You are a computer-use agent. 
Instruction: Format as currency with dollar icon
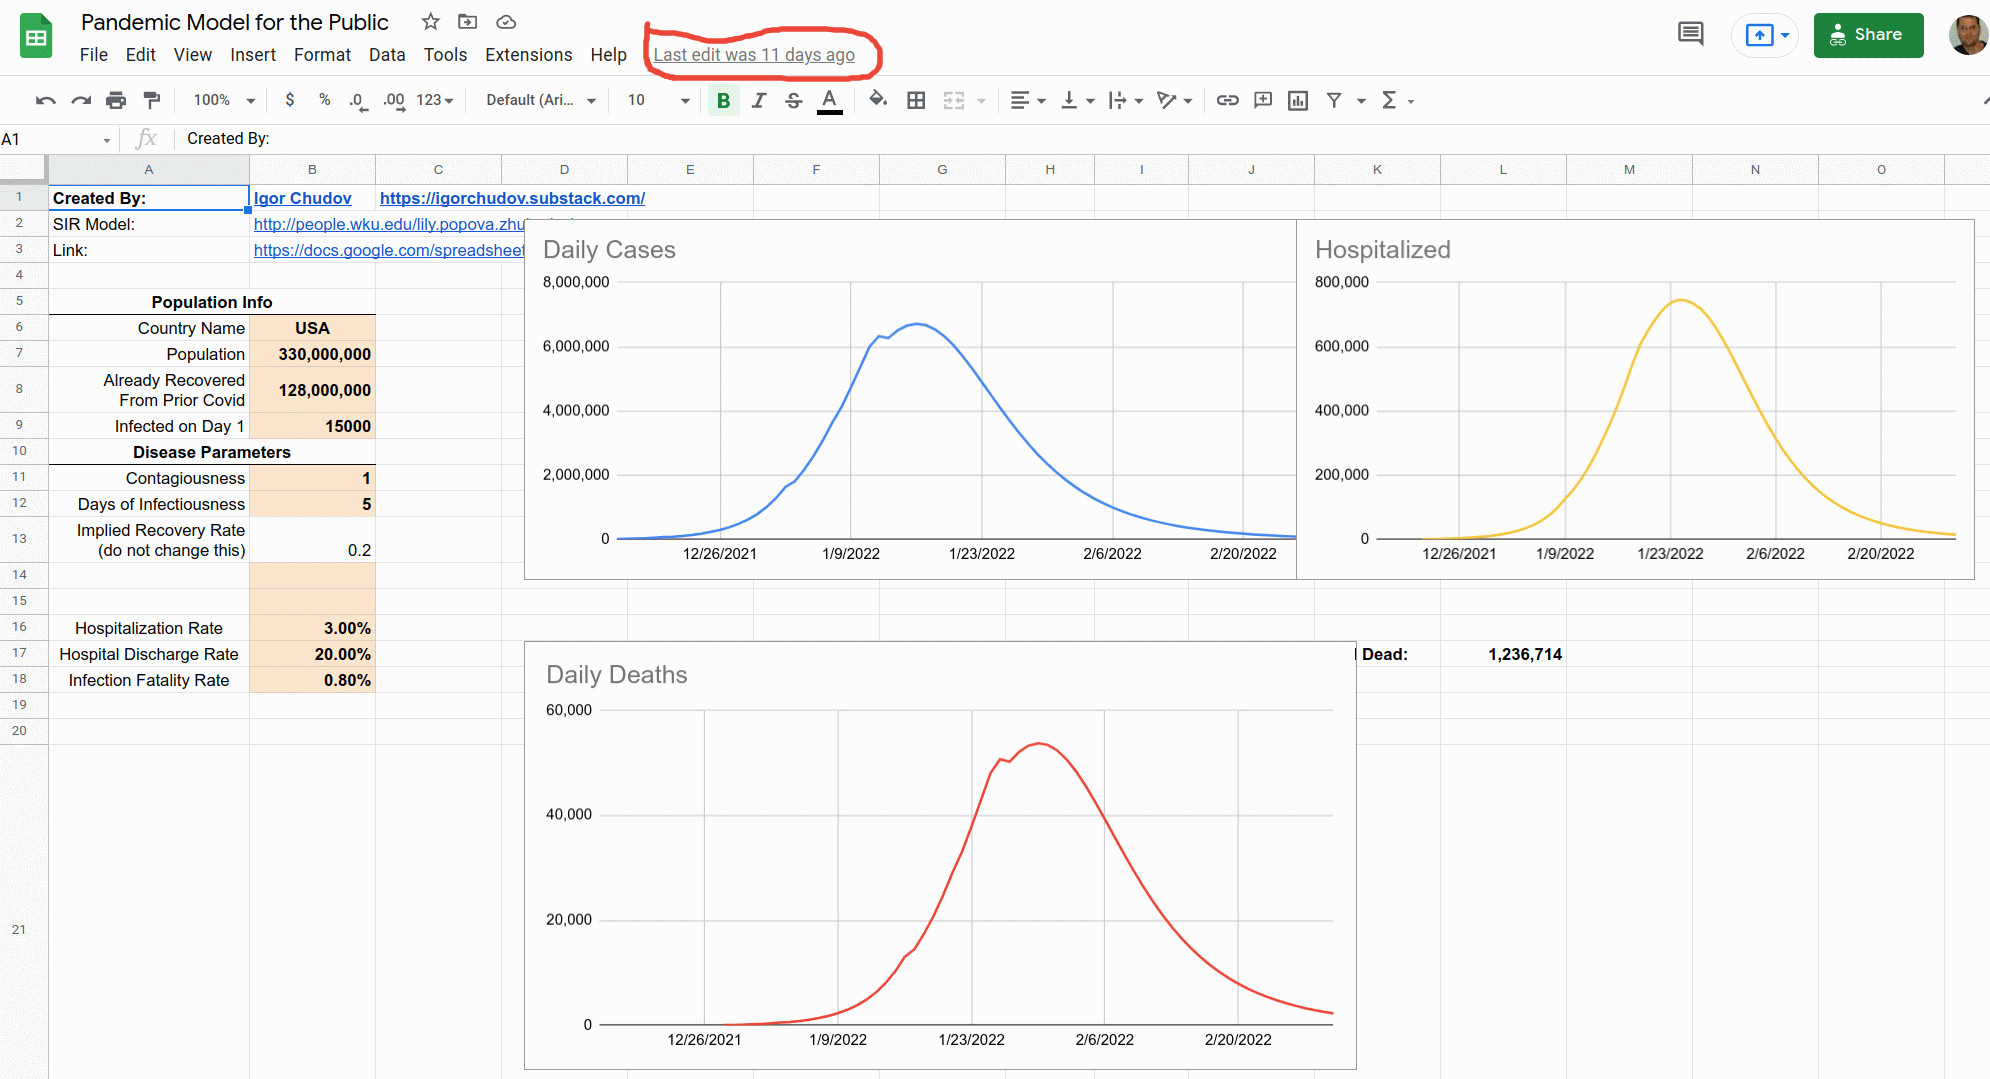pyautogui.click(x=290, y=100)
